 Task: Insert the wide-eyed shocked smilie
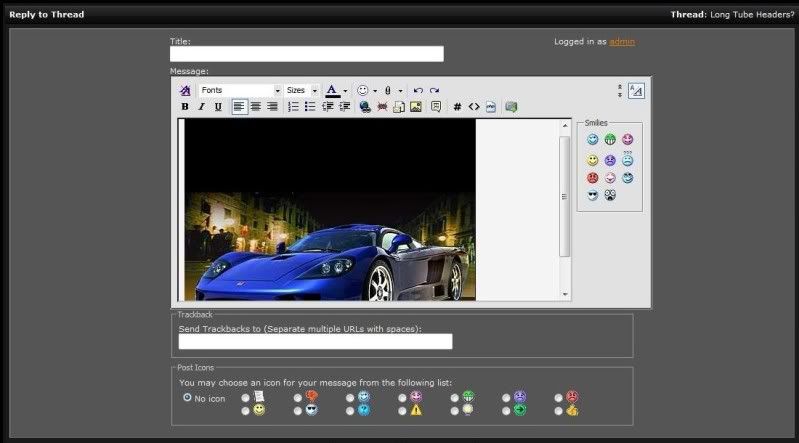coord(610,195)
